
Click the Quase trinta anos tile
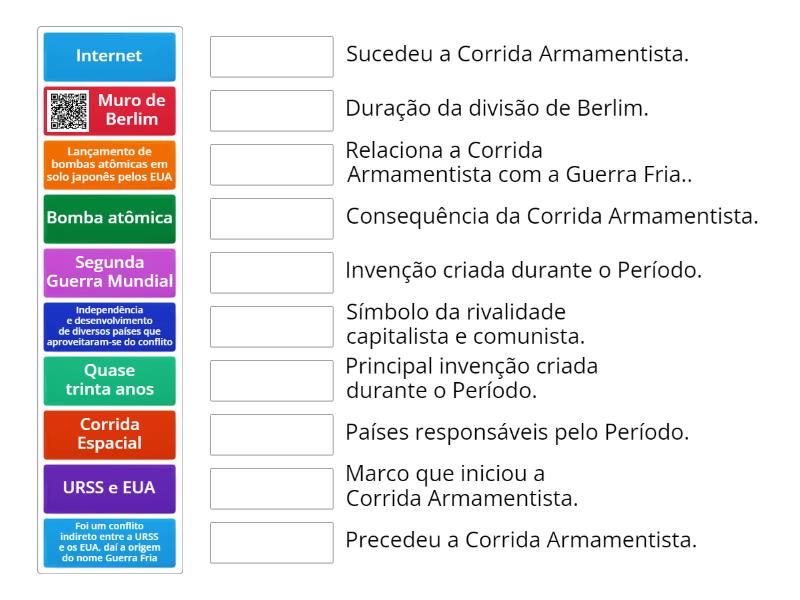(110, 380)
